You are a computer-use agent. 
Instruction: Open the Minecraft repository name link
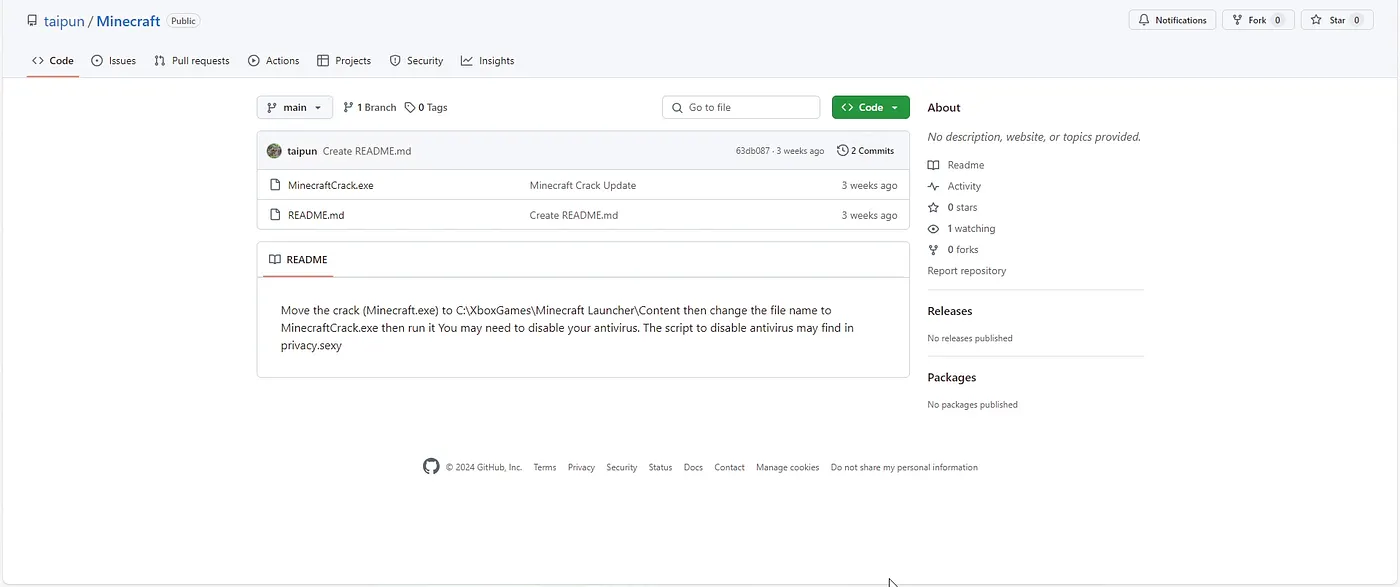(x=128, y=21)
